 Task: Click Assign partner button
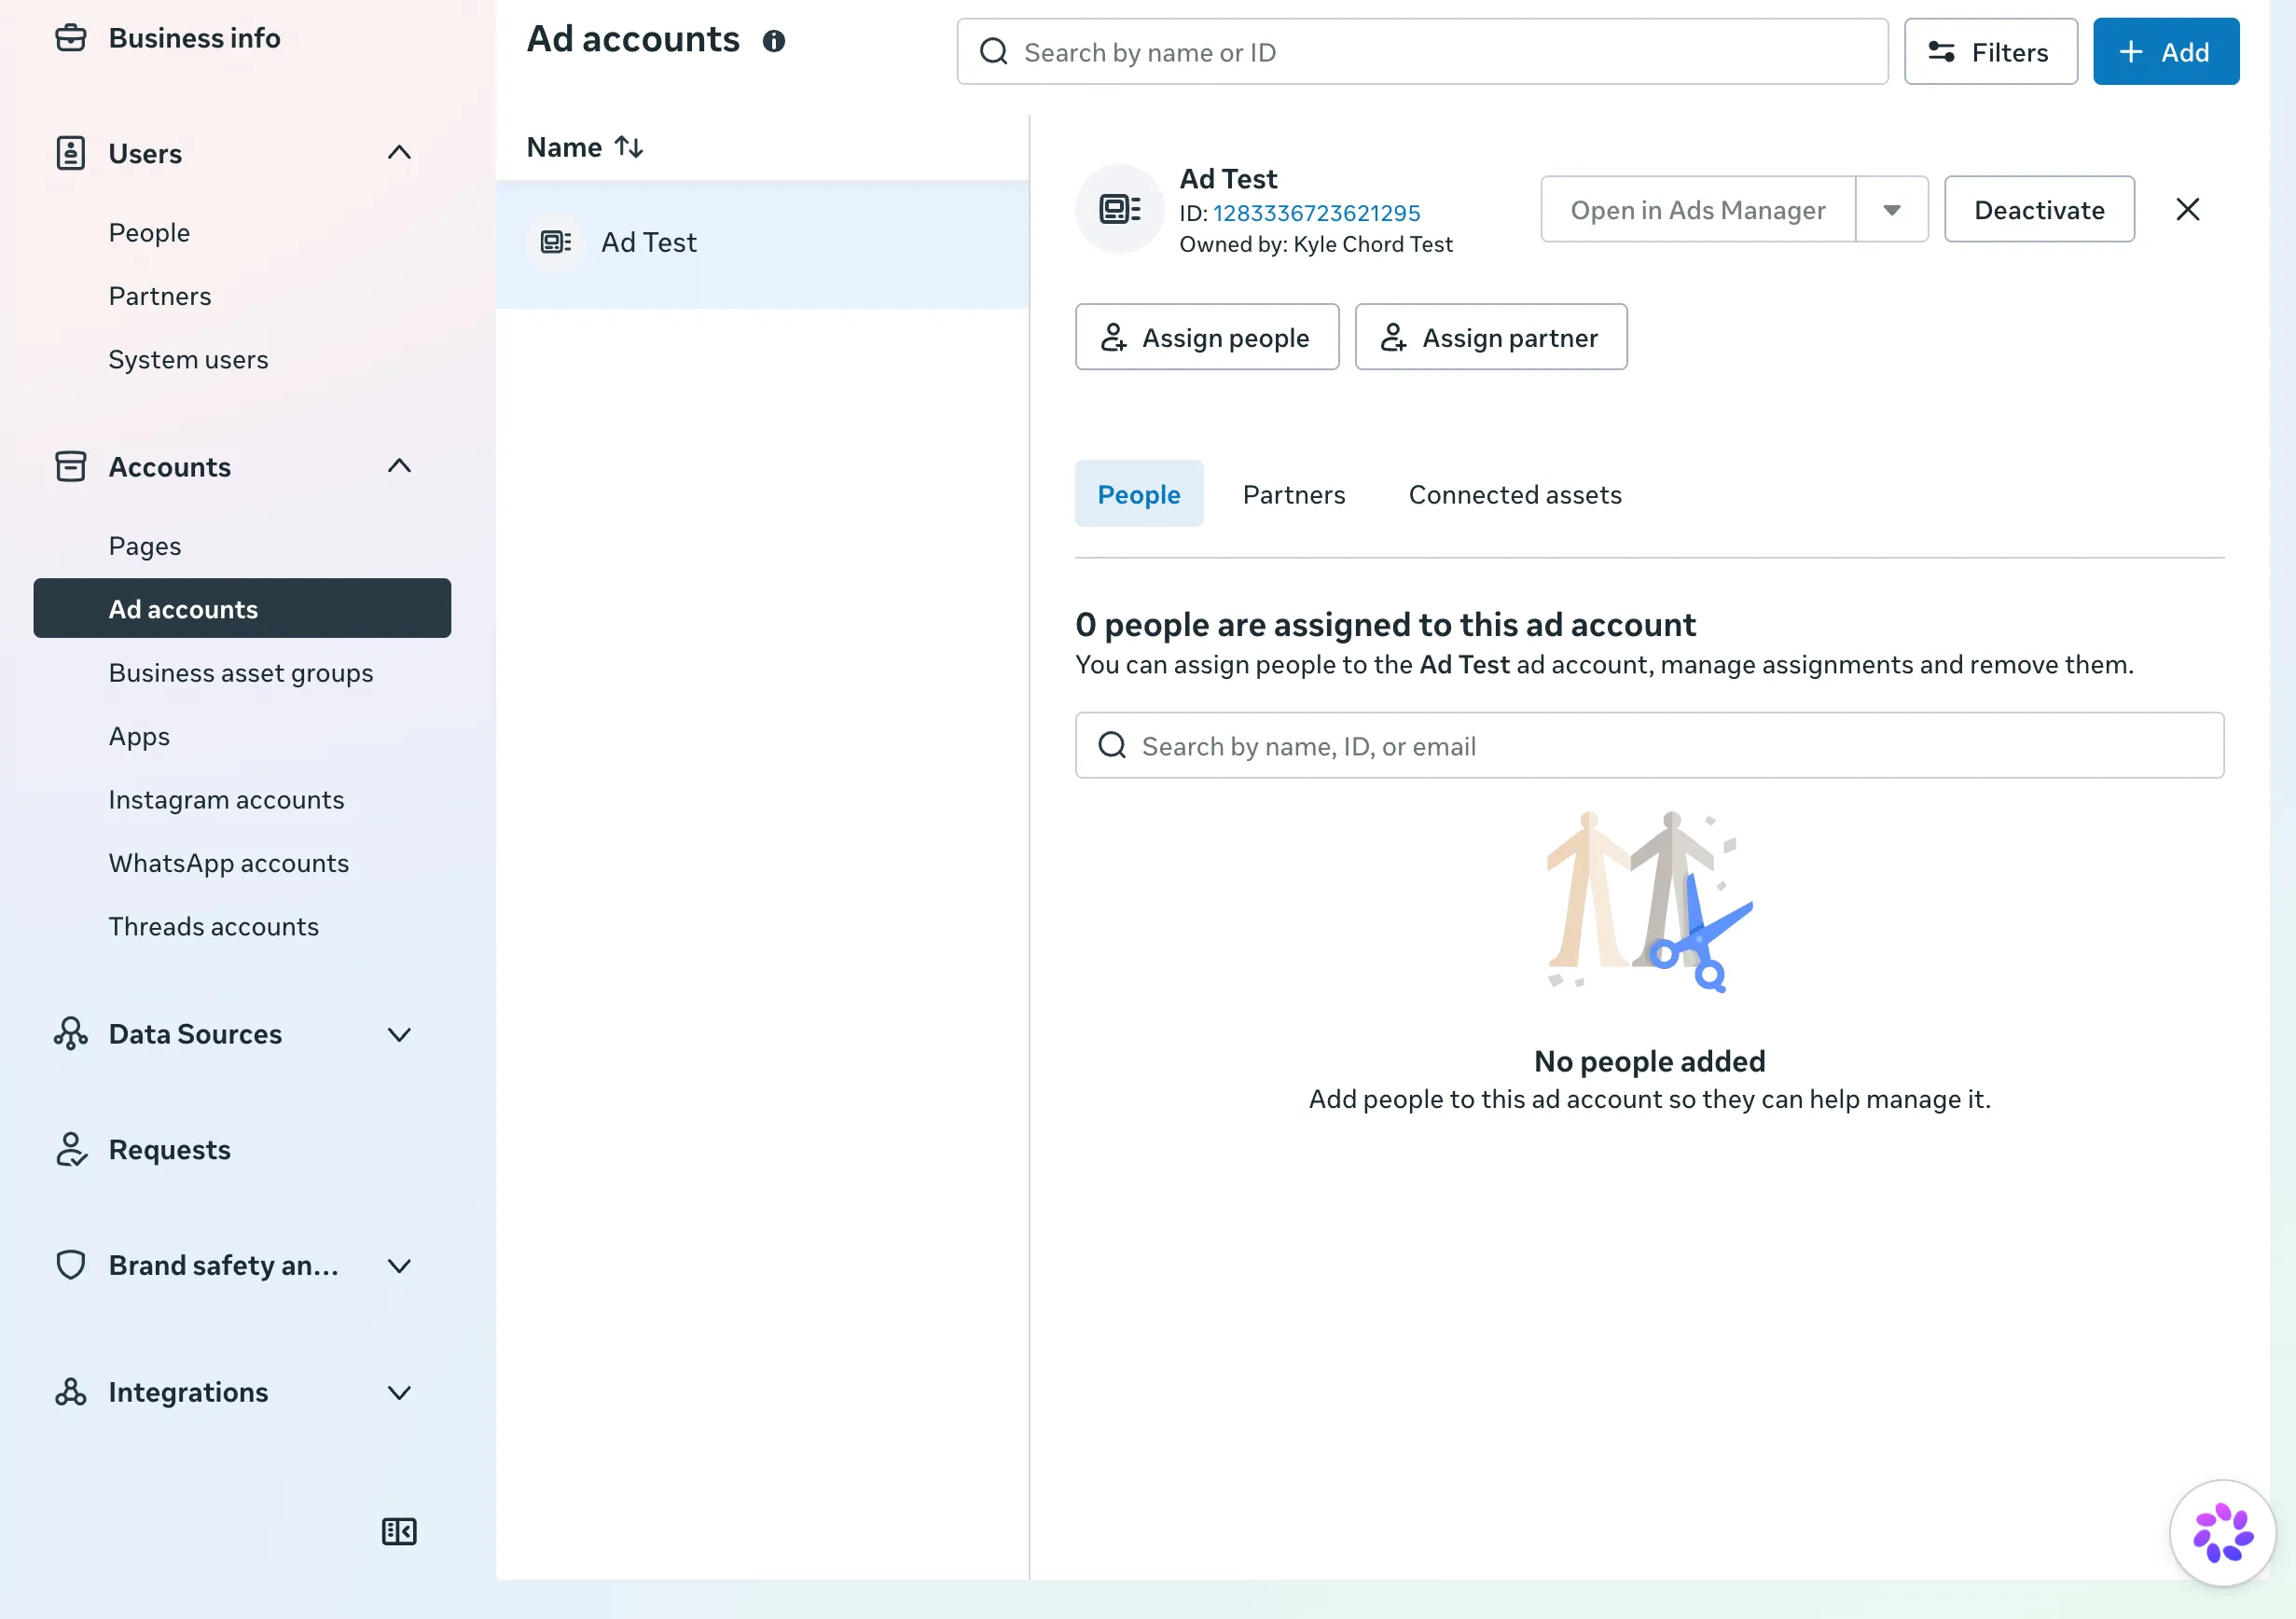pos(1491,338)
